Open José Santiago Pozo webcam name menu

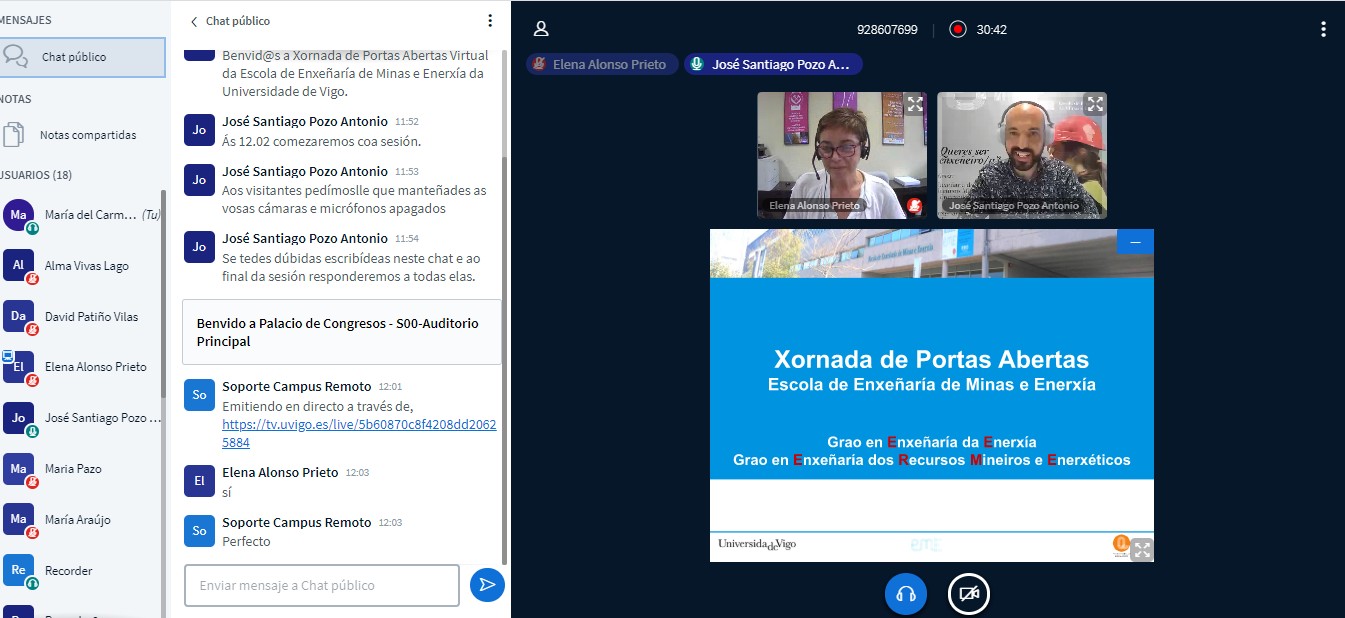(1014, 206)
